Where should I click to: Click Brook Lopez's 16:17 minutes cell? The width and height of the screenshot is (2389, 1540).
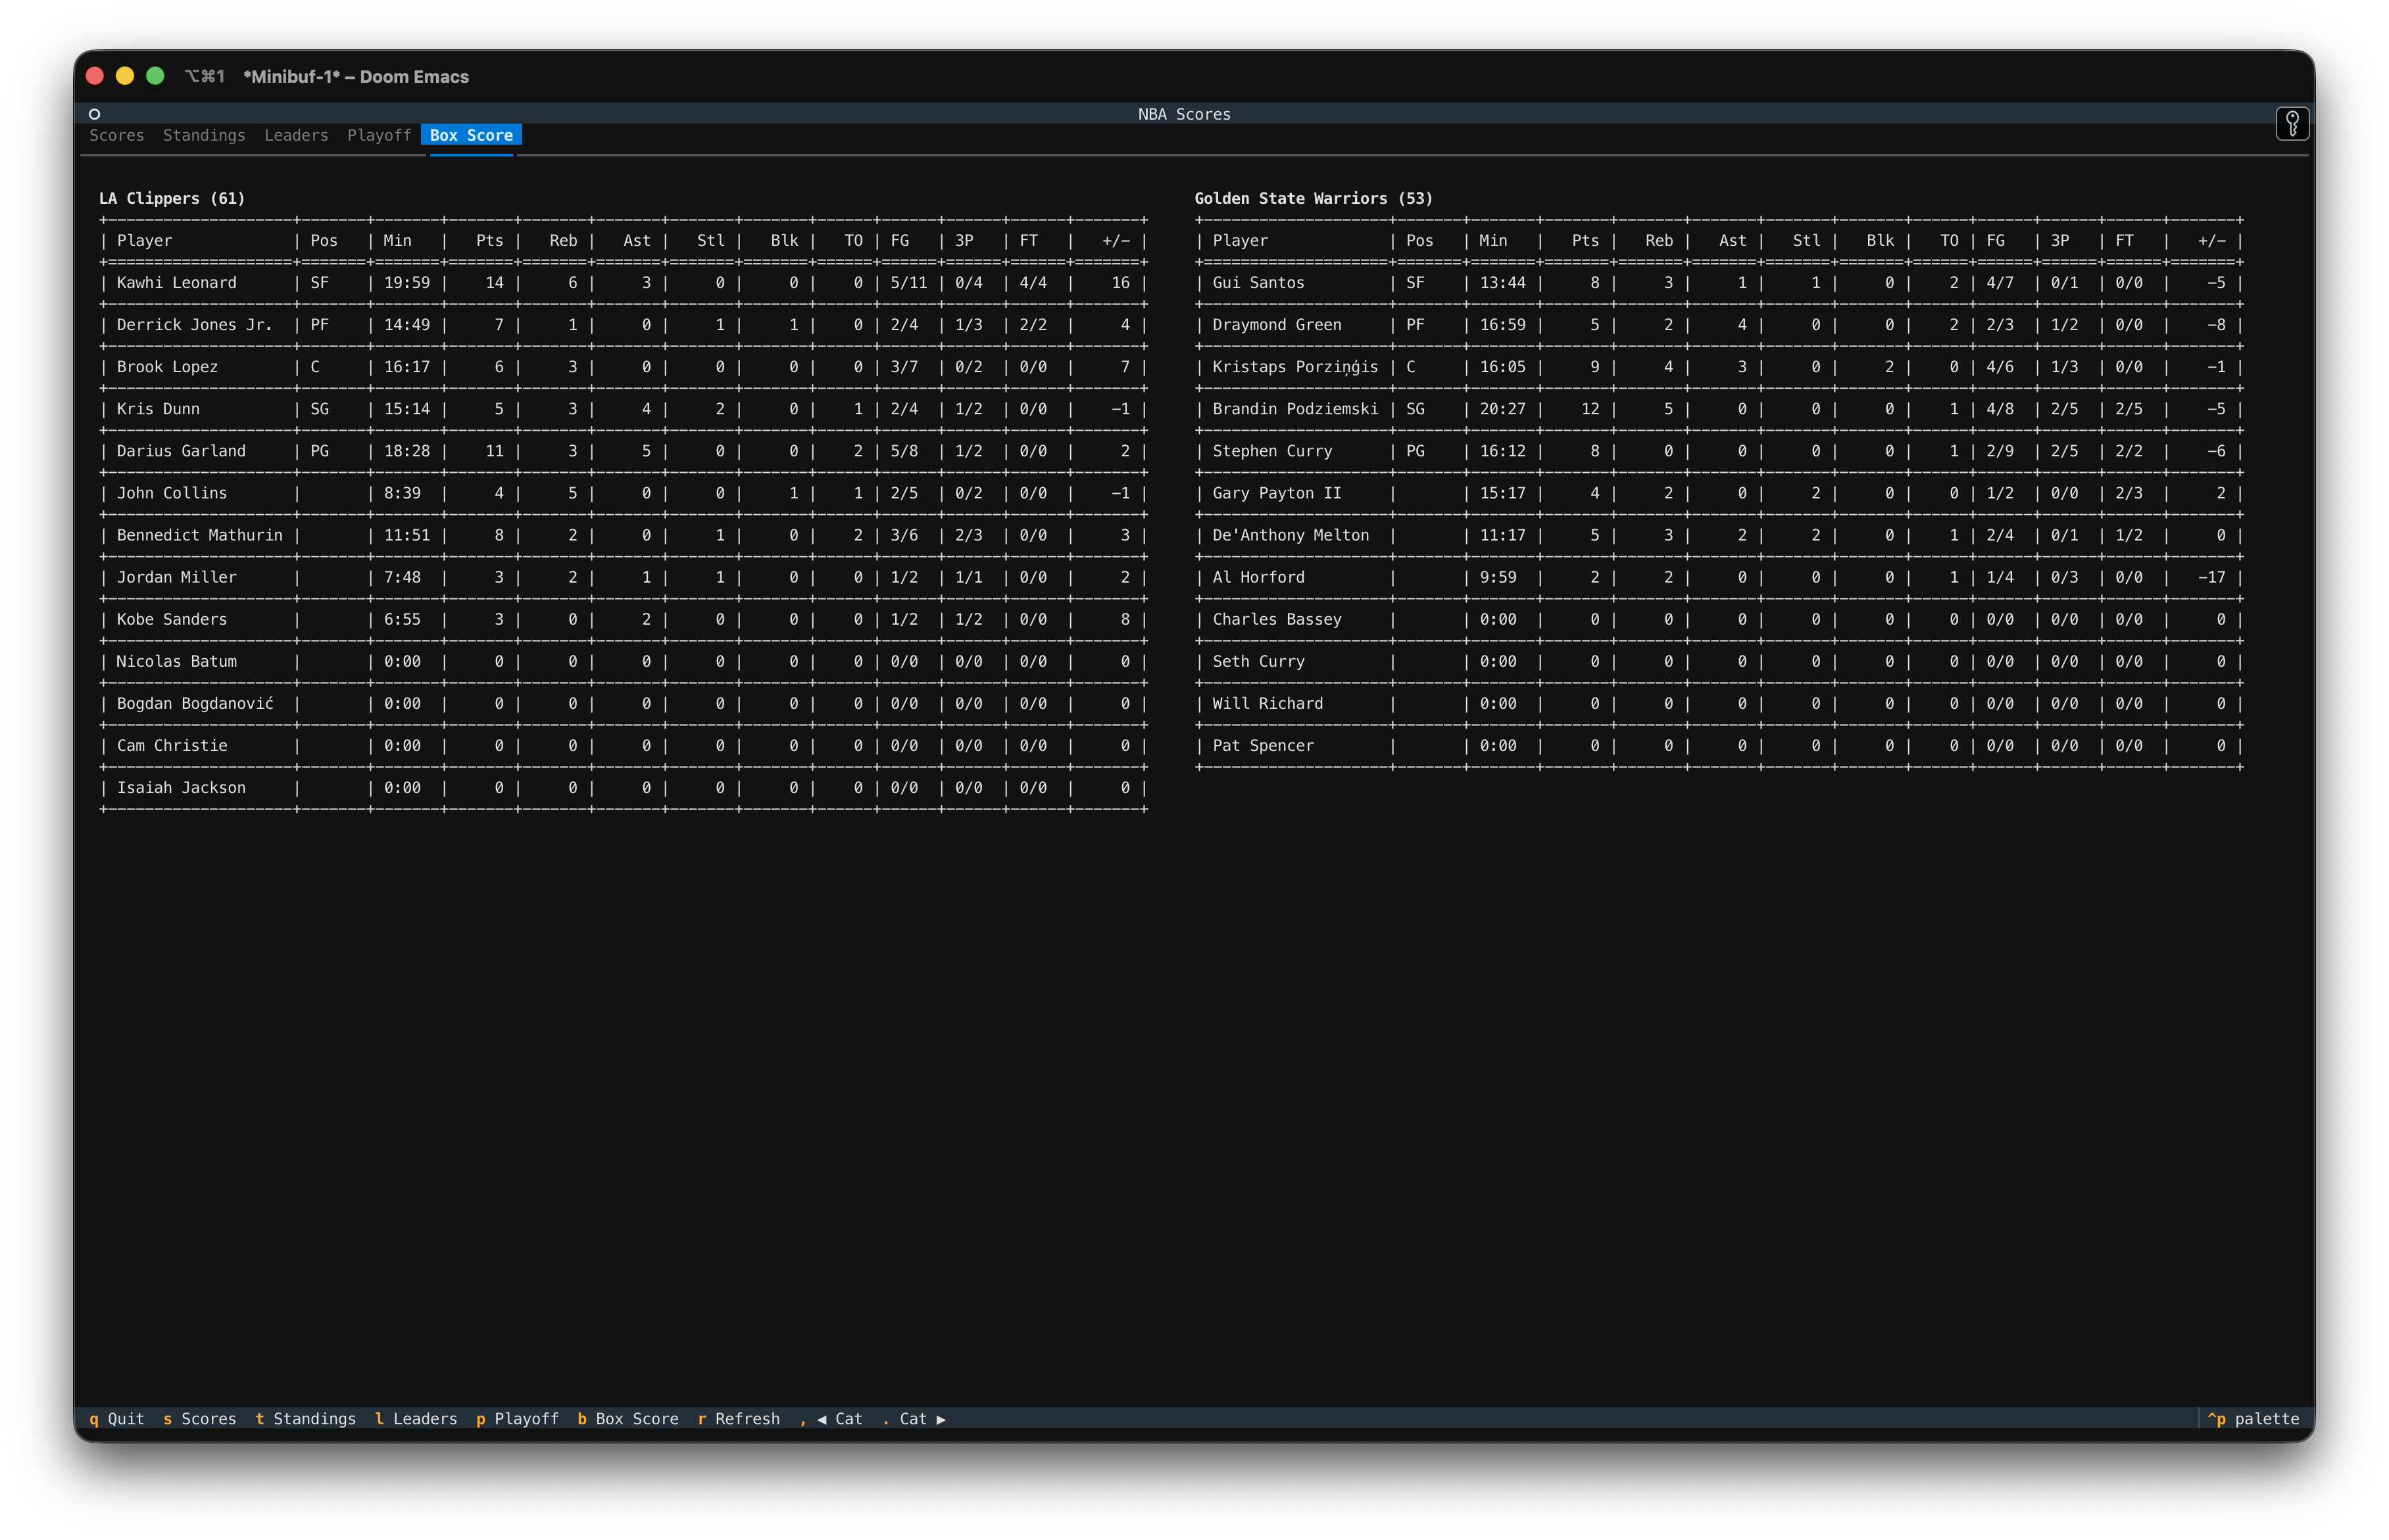coord(407,367)
